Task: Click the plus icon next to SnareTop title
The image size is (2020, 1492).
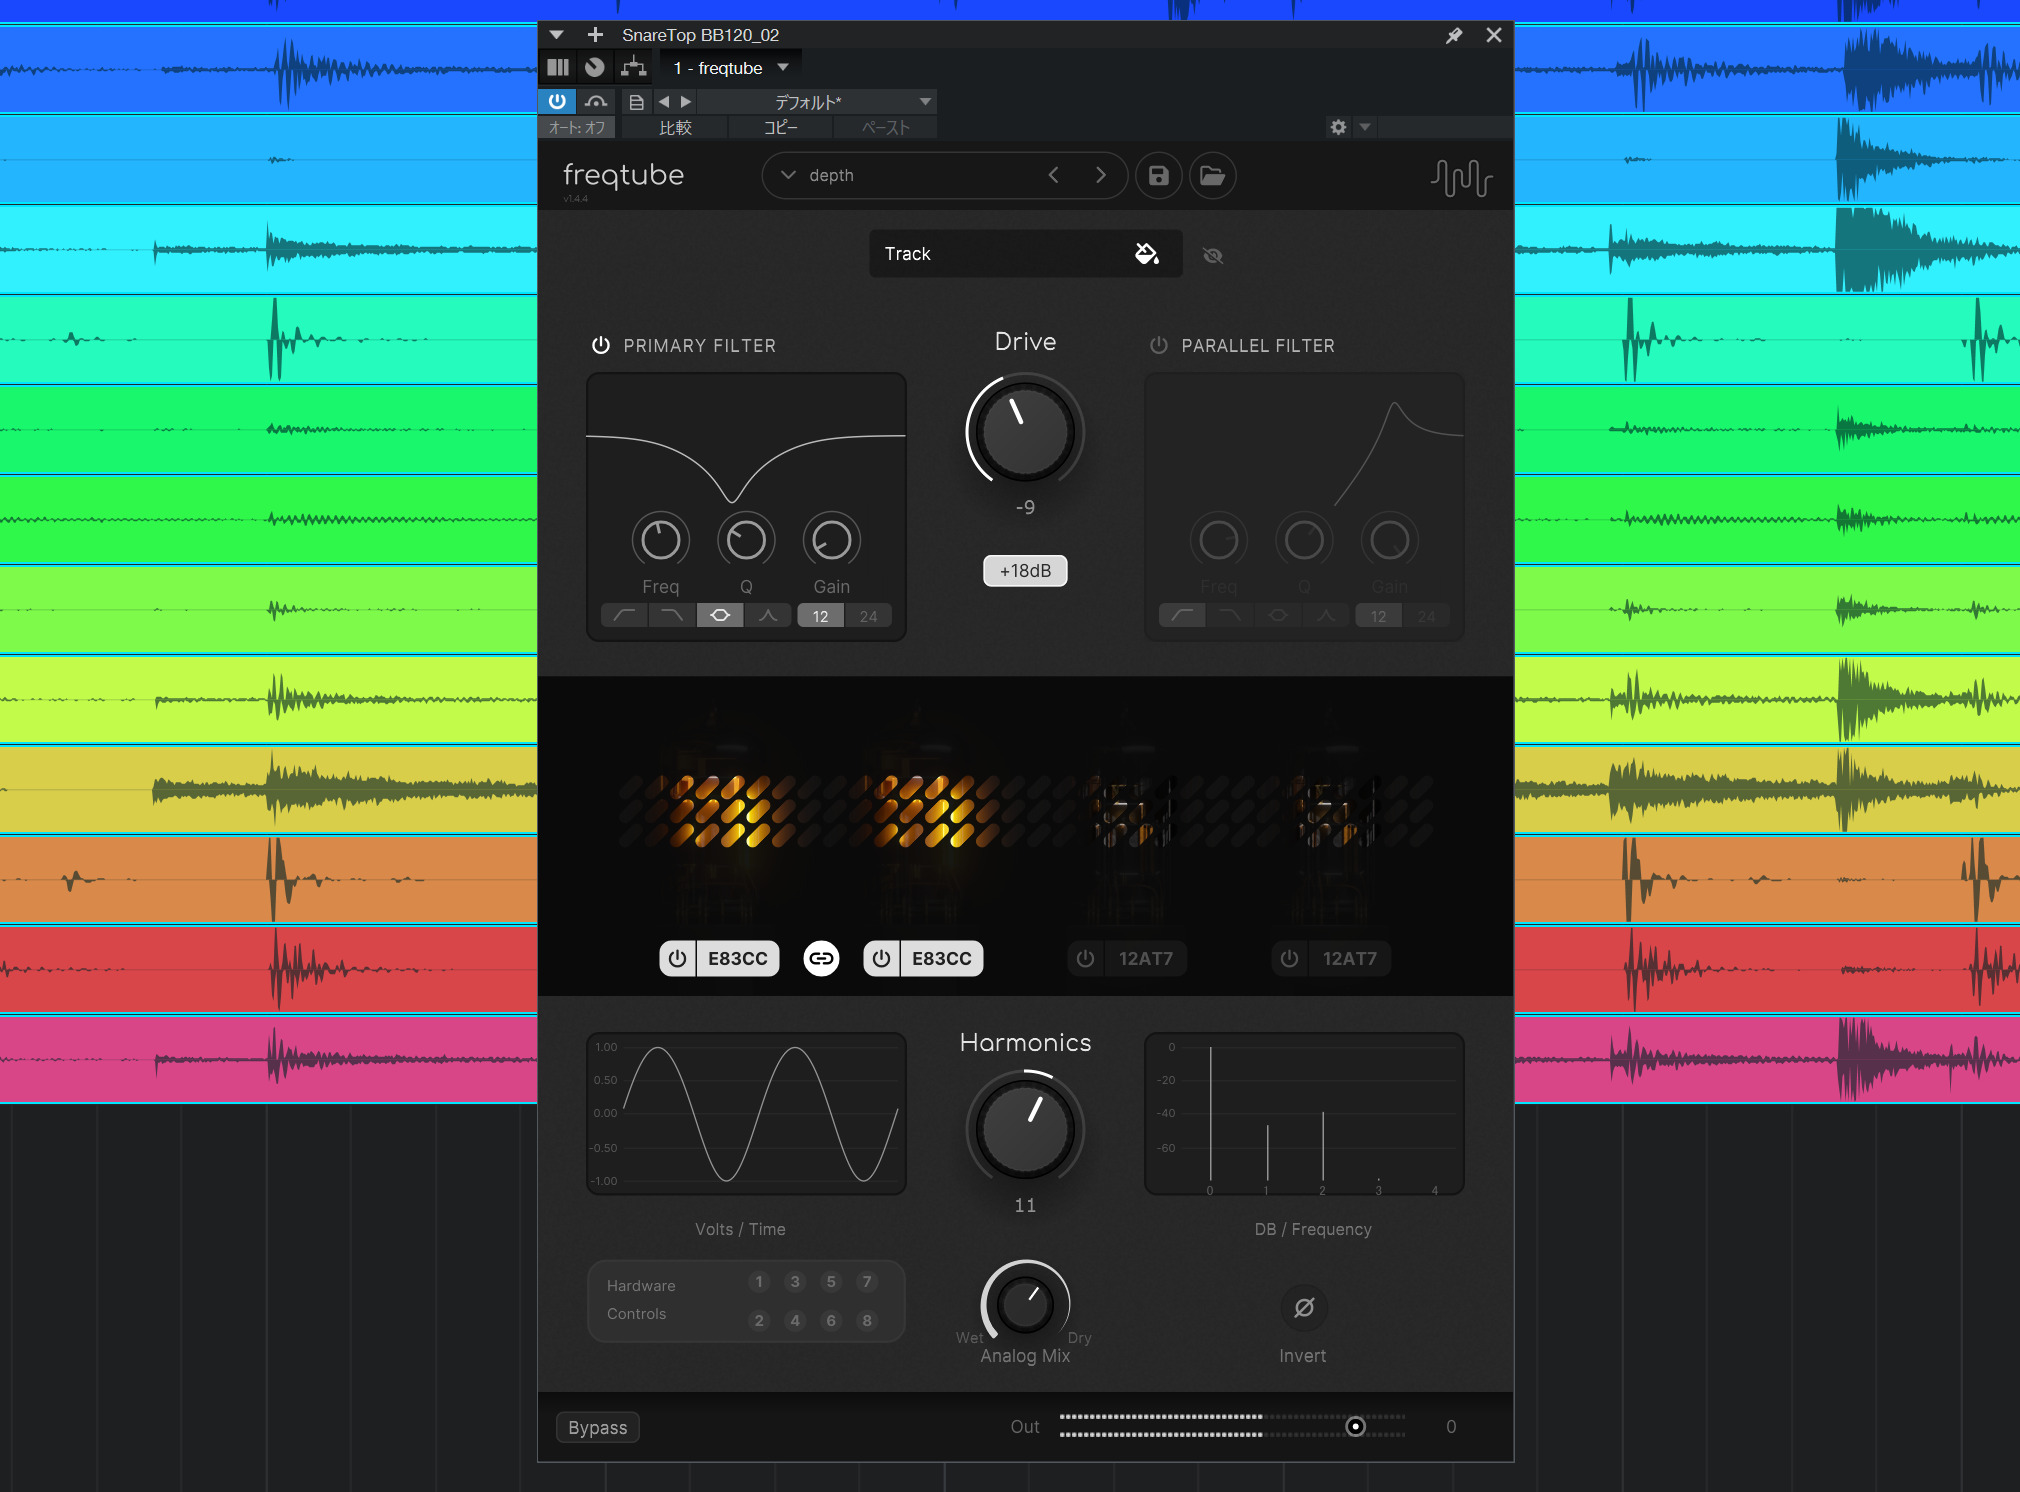Action: pyautogui.click(x=595, y=35)
